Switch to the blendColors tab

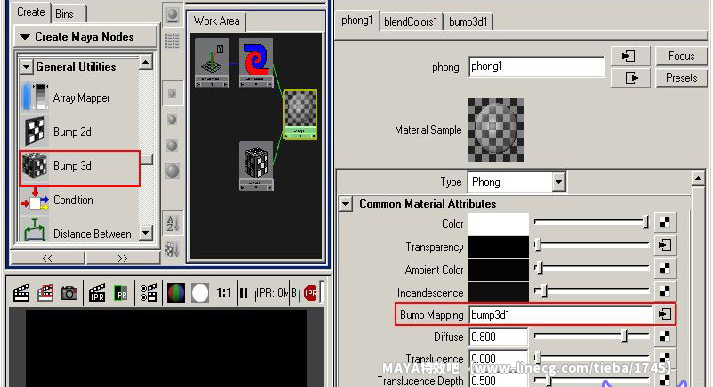410,22
